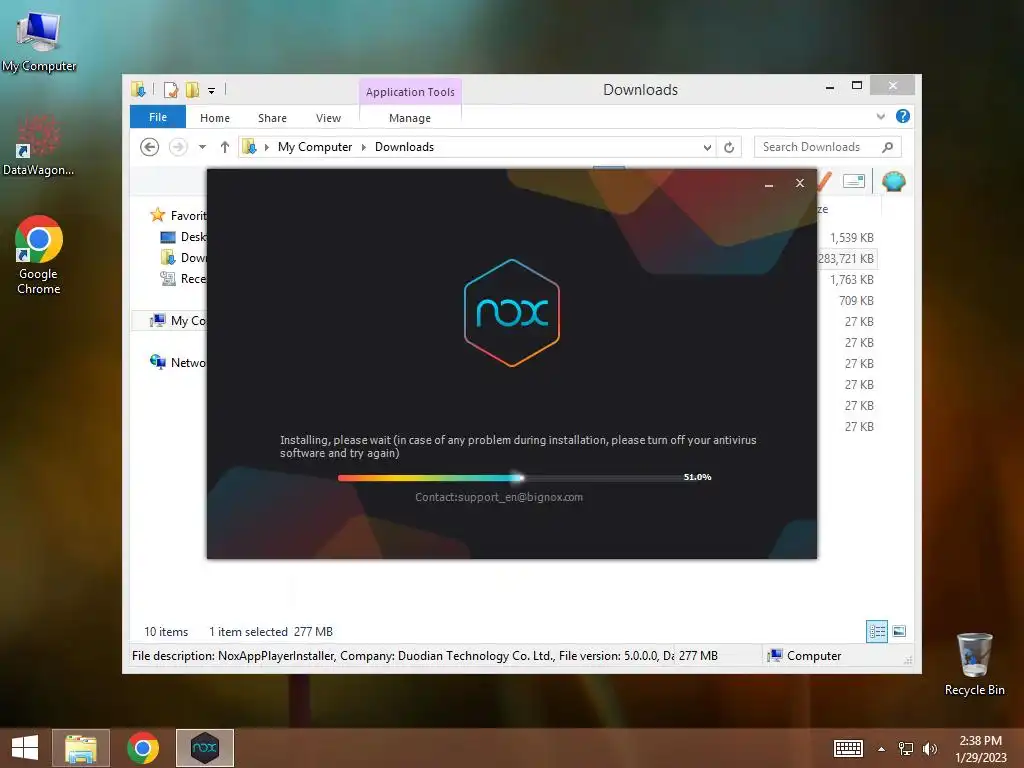
Task: Click the 1,539 KB file size cell
Action: [852, 238]
